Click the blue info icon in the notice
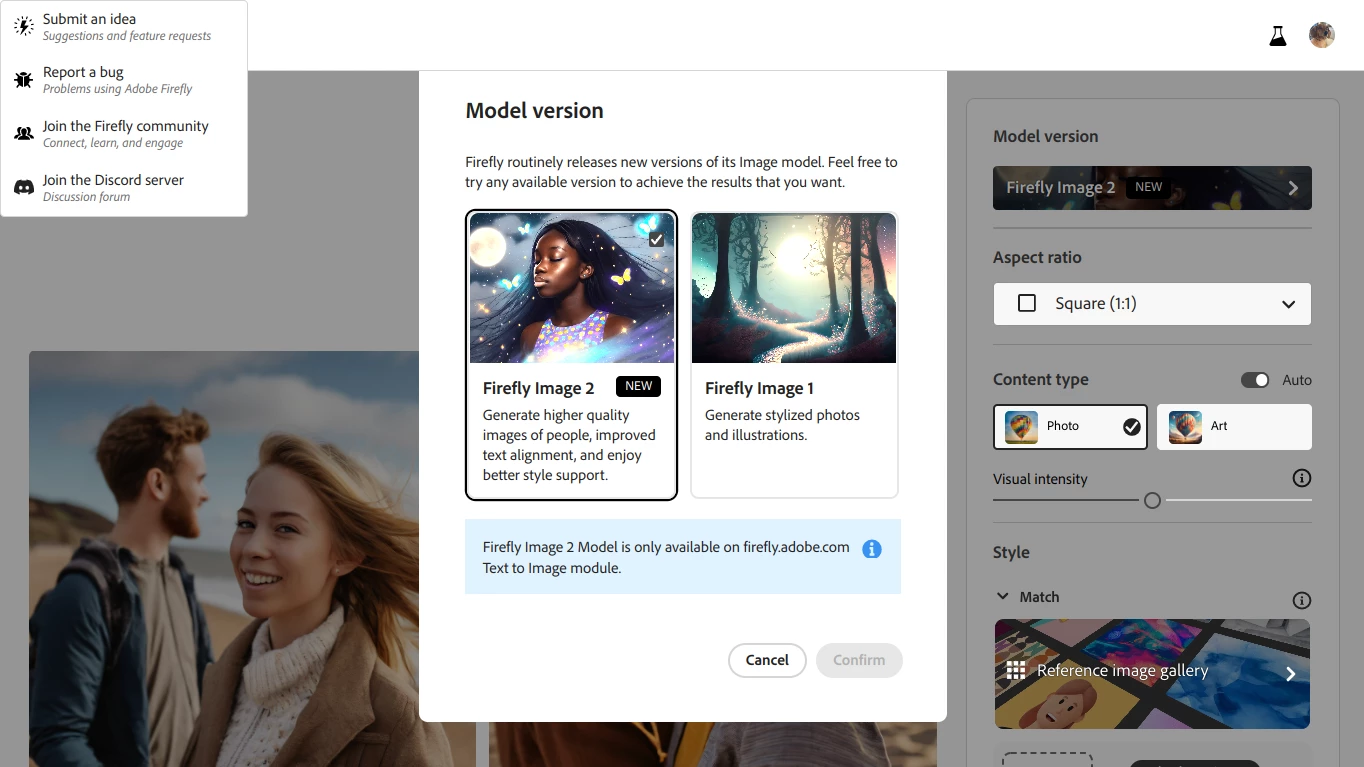1364x767 pixels. click(x=872, y=549)
